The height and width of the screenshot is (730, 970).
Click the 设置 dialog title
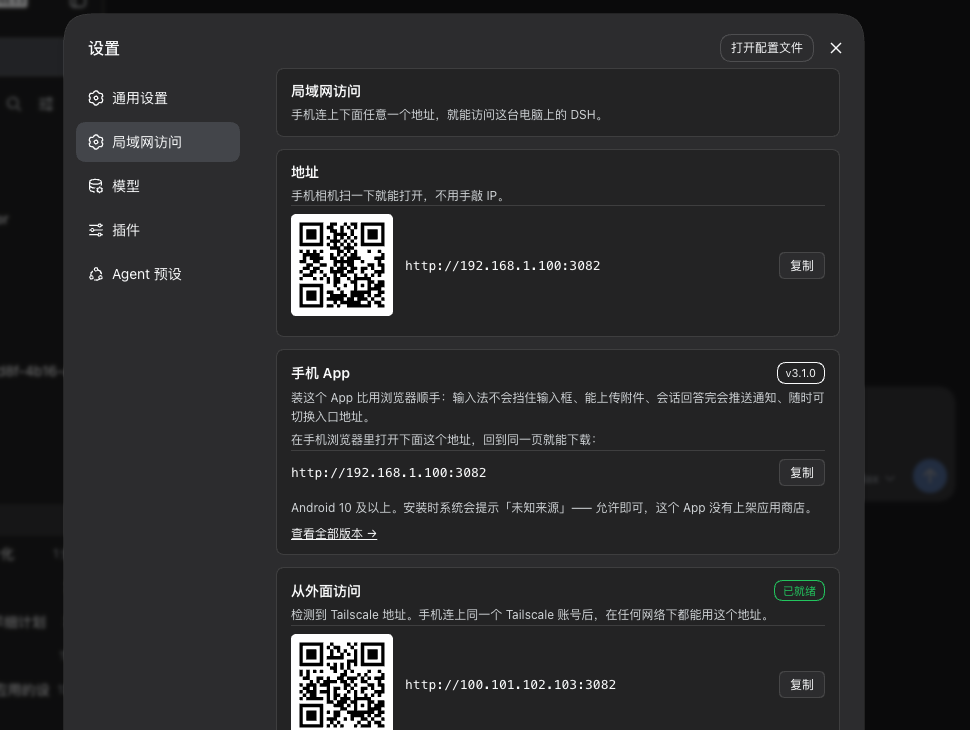point(104,48)
